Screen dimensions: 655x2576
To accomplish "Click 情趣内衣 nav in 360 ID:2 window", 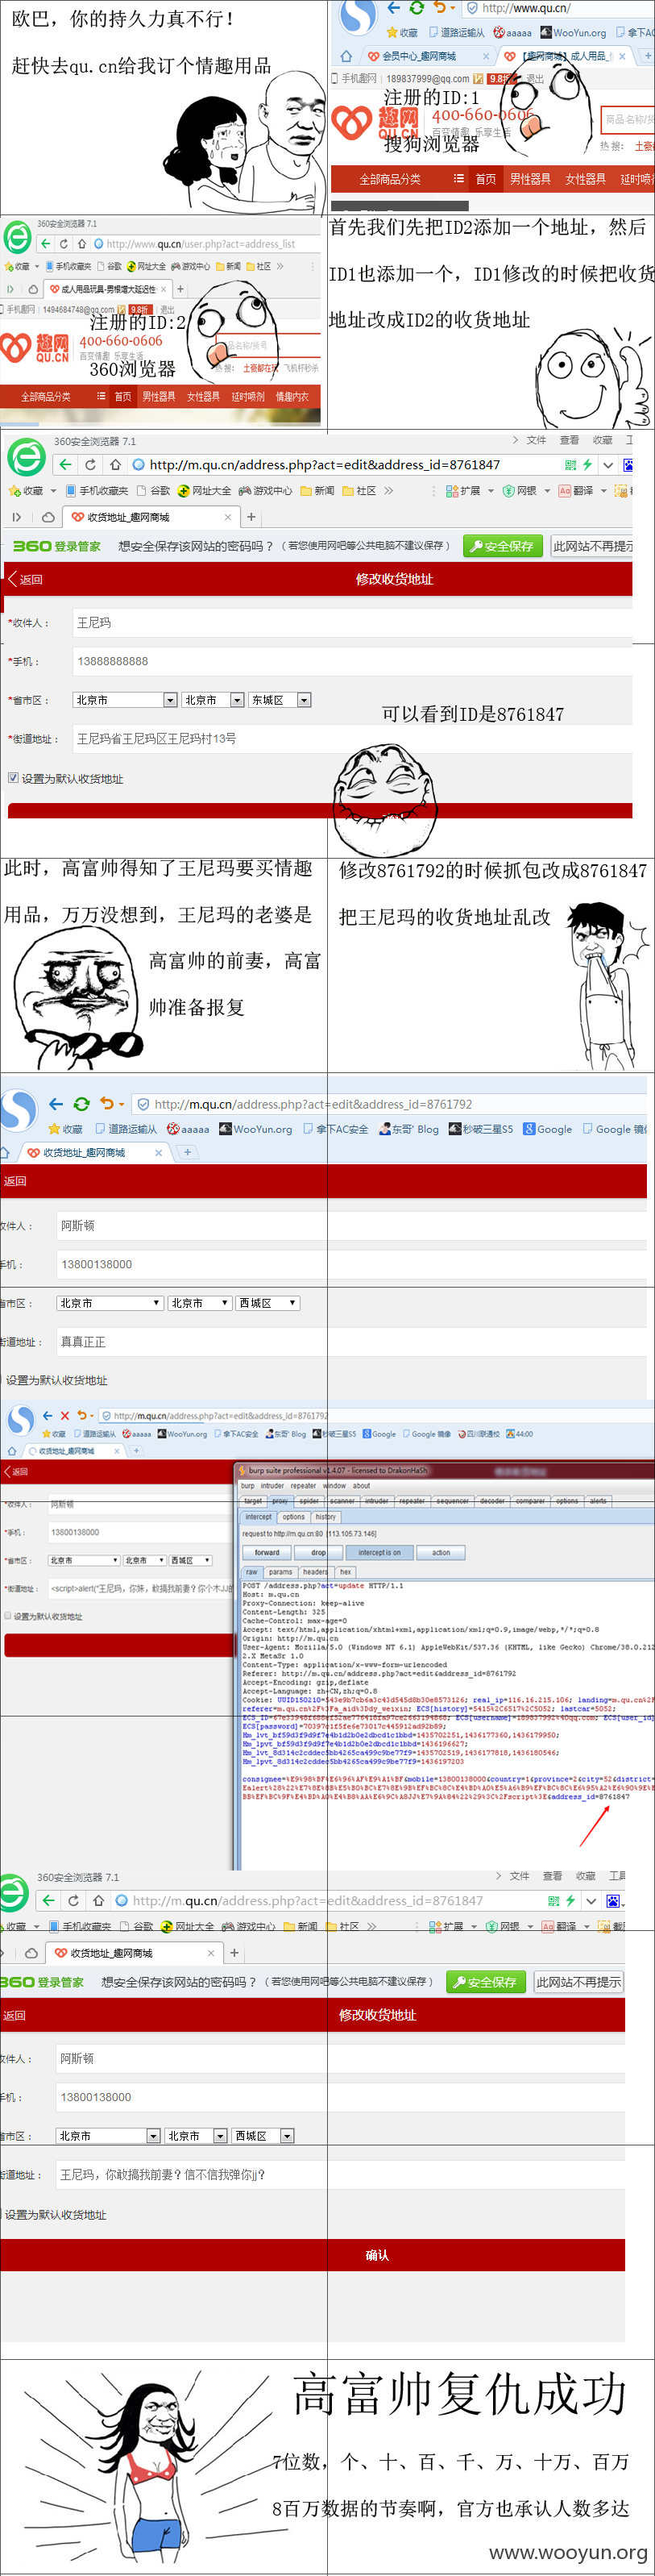I will (292, 396).
